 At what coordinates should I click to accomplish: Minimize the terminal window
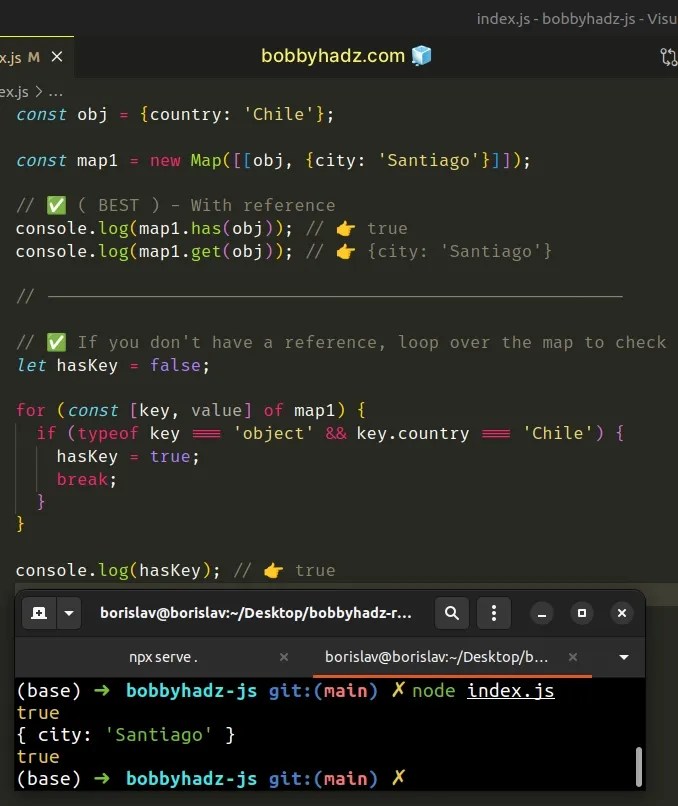click(542, 613)
